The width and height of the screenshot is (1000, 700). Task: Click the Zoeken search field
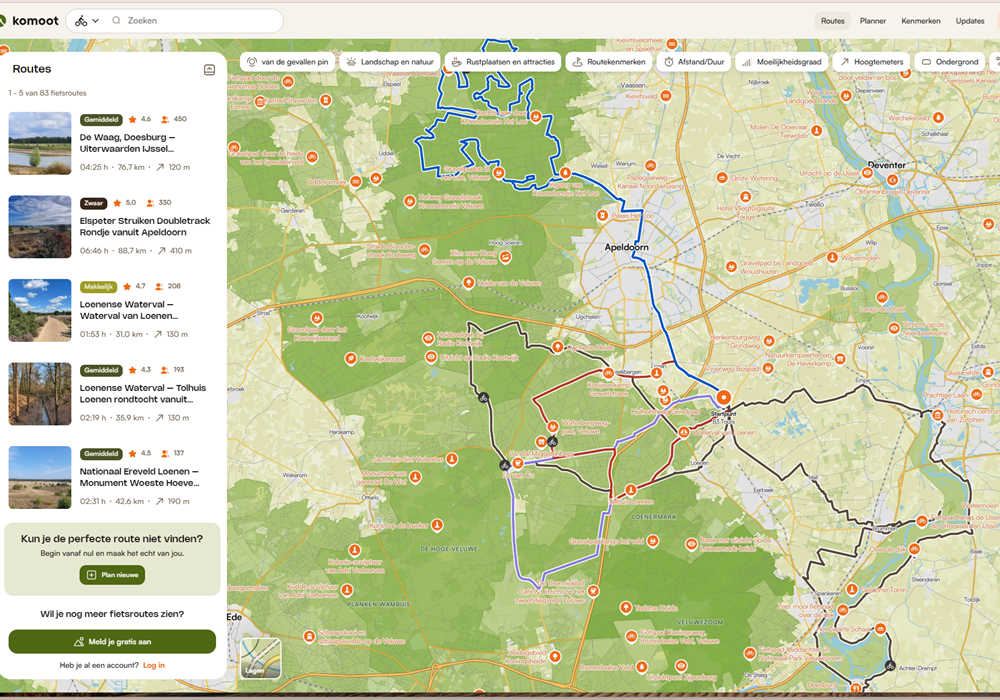[x=200, y=21]
